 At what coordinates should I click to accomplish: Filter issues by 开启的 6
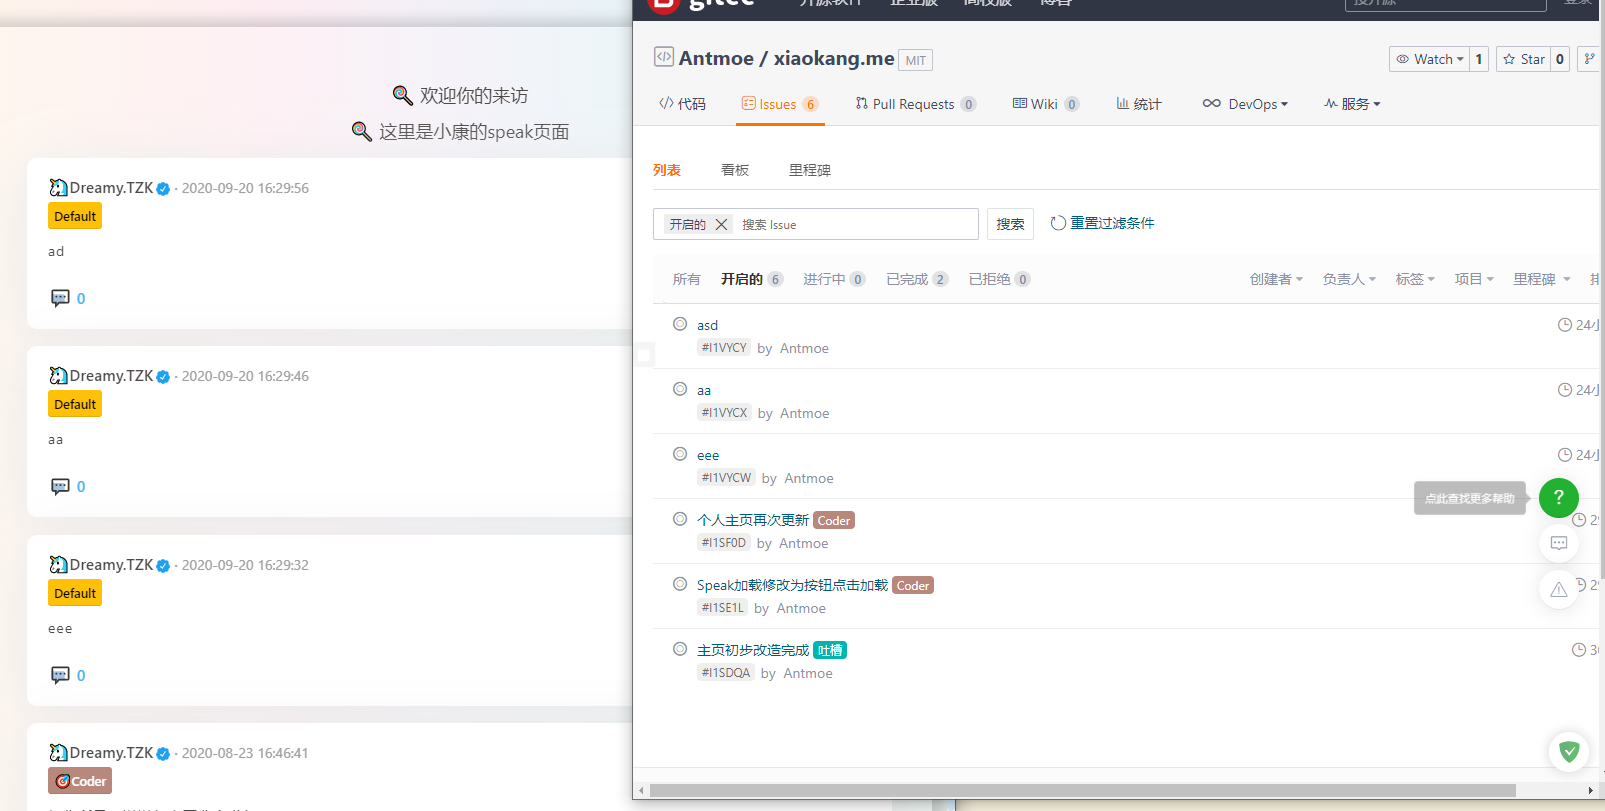[751, 279]
